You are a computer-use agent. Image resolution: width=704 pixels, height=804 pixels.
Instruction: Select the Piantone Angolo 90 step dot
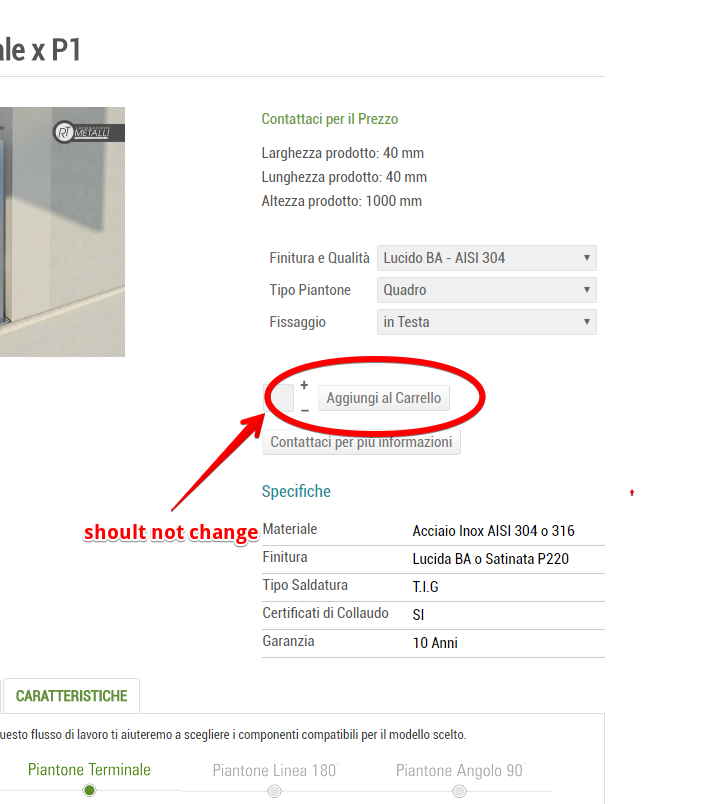[459, 791]
